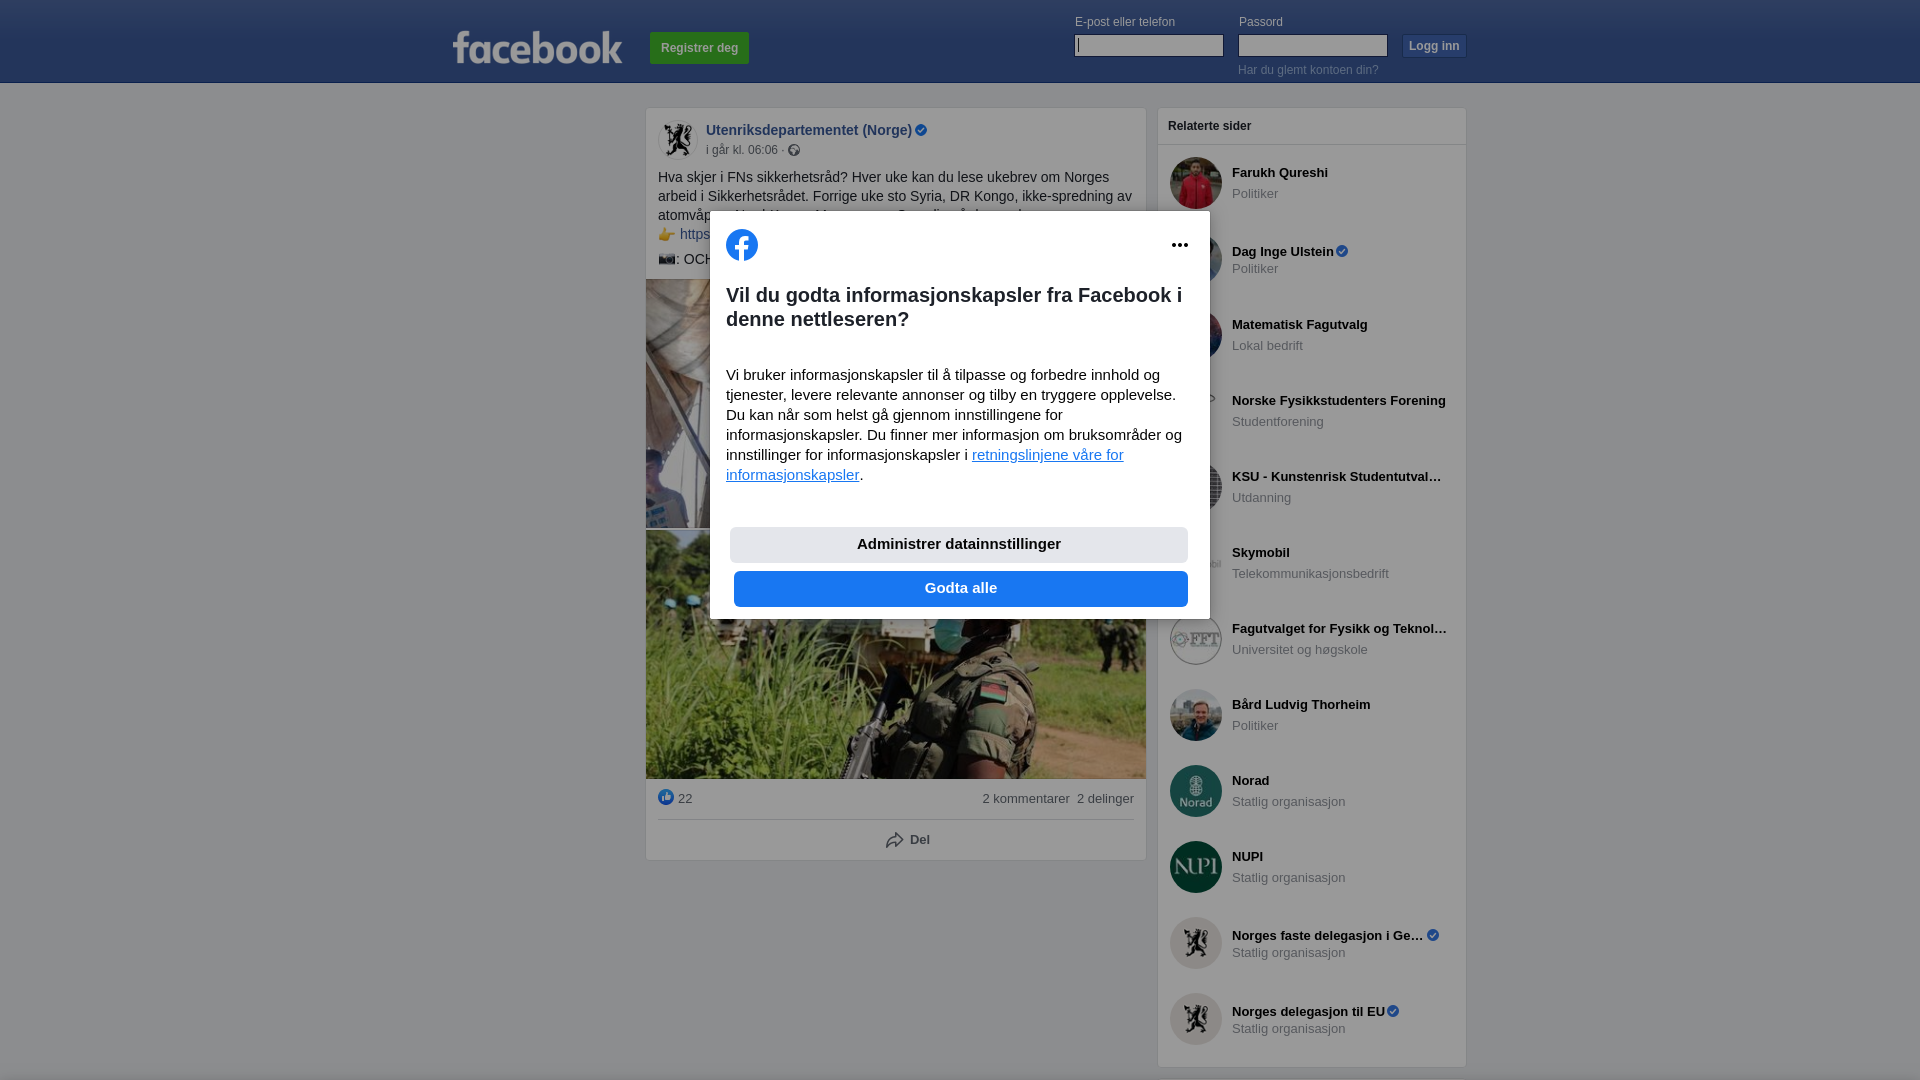This screenshot has height=1080, width=1920.
Task: Open the Norad logo page
Action: [x=1196, y=791]
